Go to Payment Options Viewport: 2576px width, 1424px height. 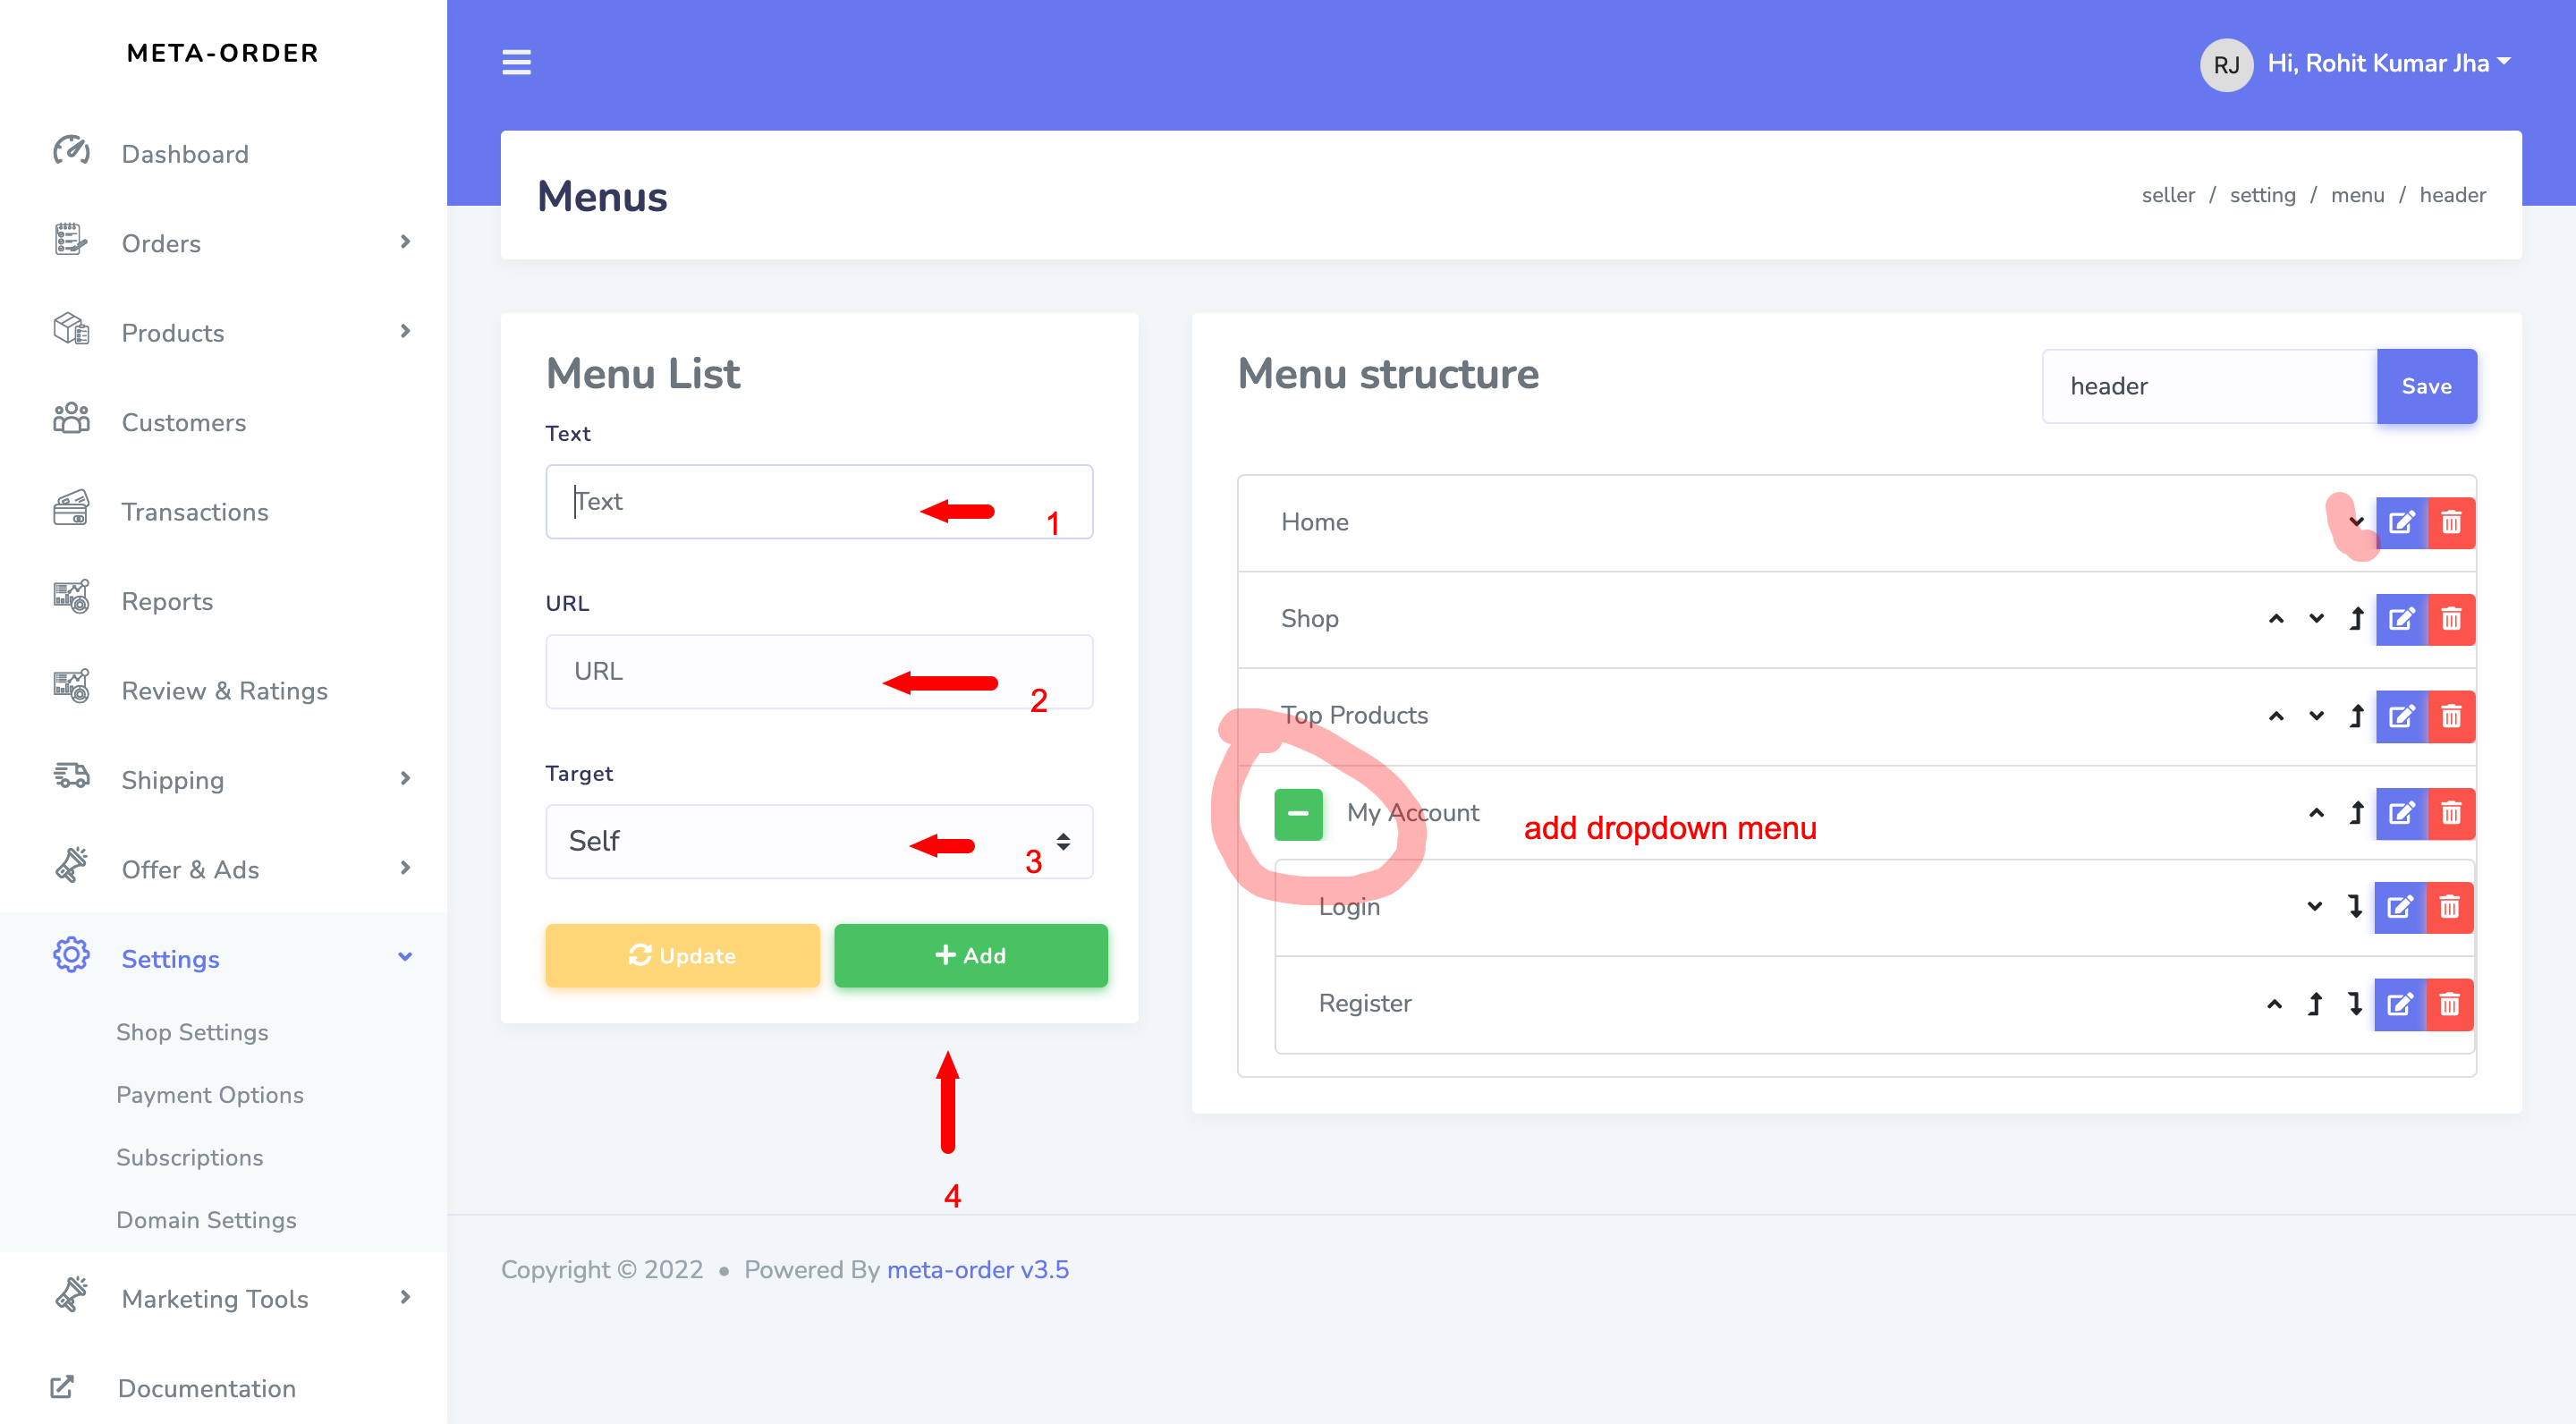[210, 1094]
